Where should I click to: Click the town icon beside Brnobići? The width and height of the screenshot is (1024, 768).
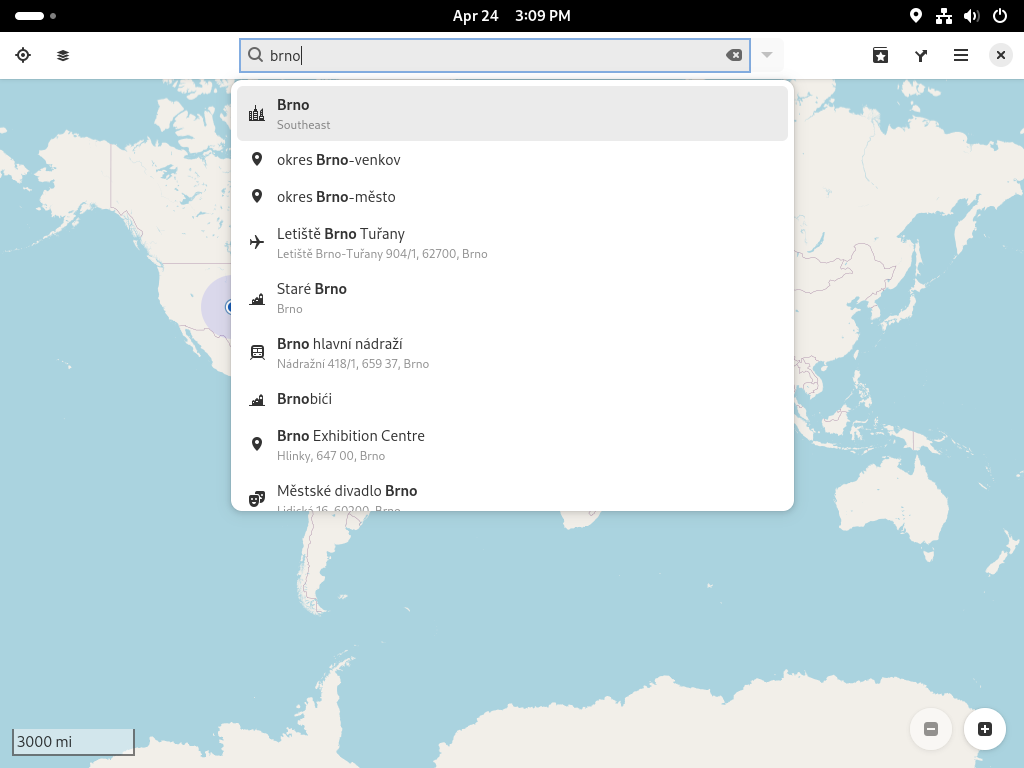pos(257,400)
